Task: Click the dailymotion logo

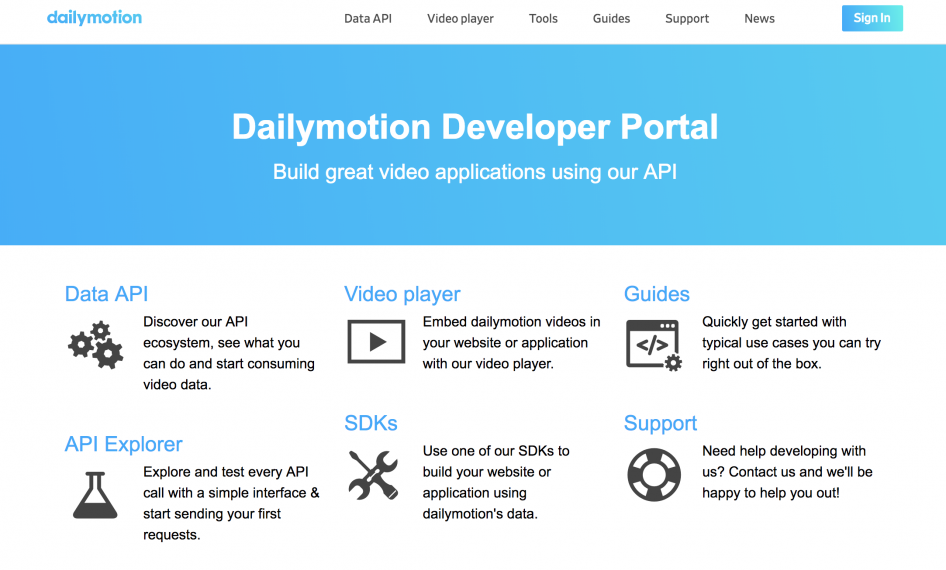Action: (x=95, y=18)
